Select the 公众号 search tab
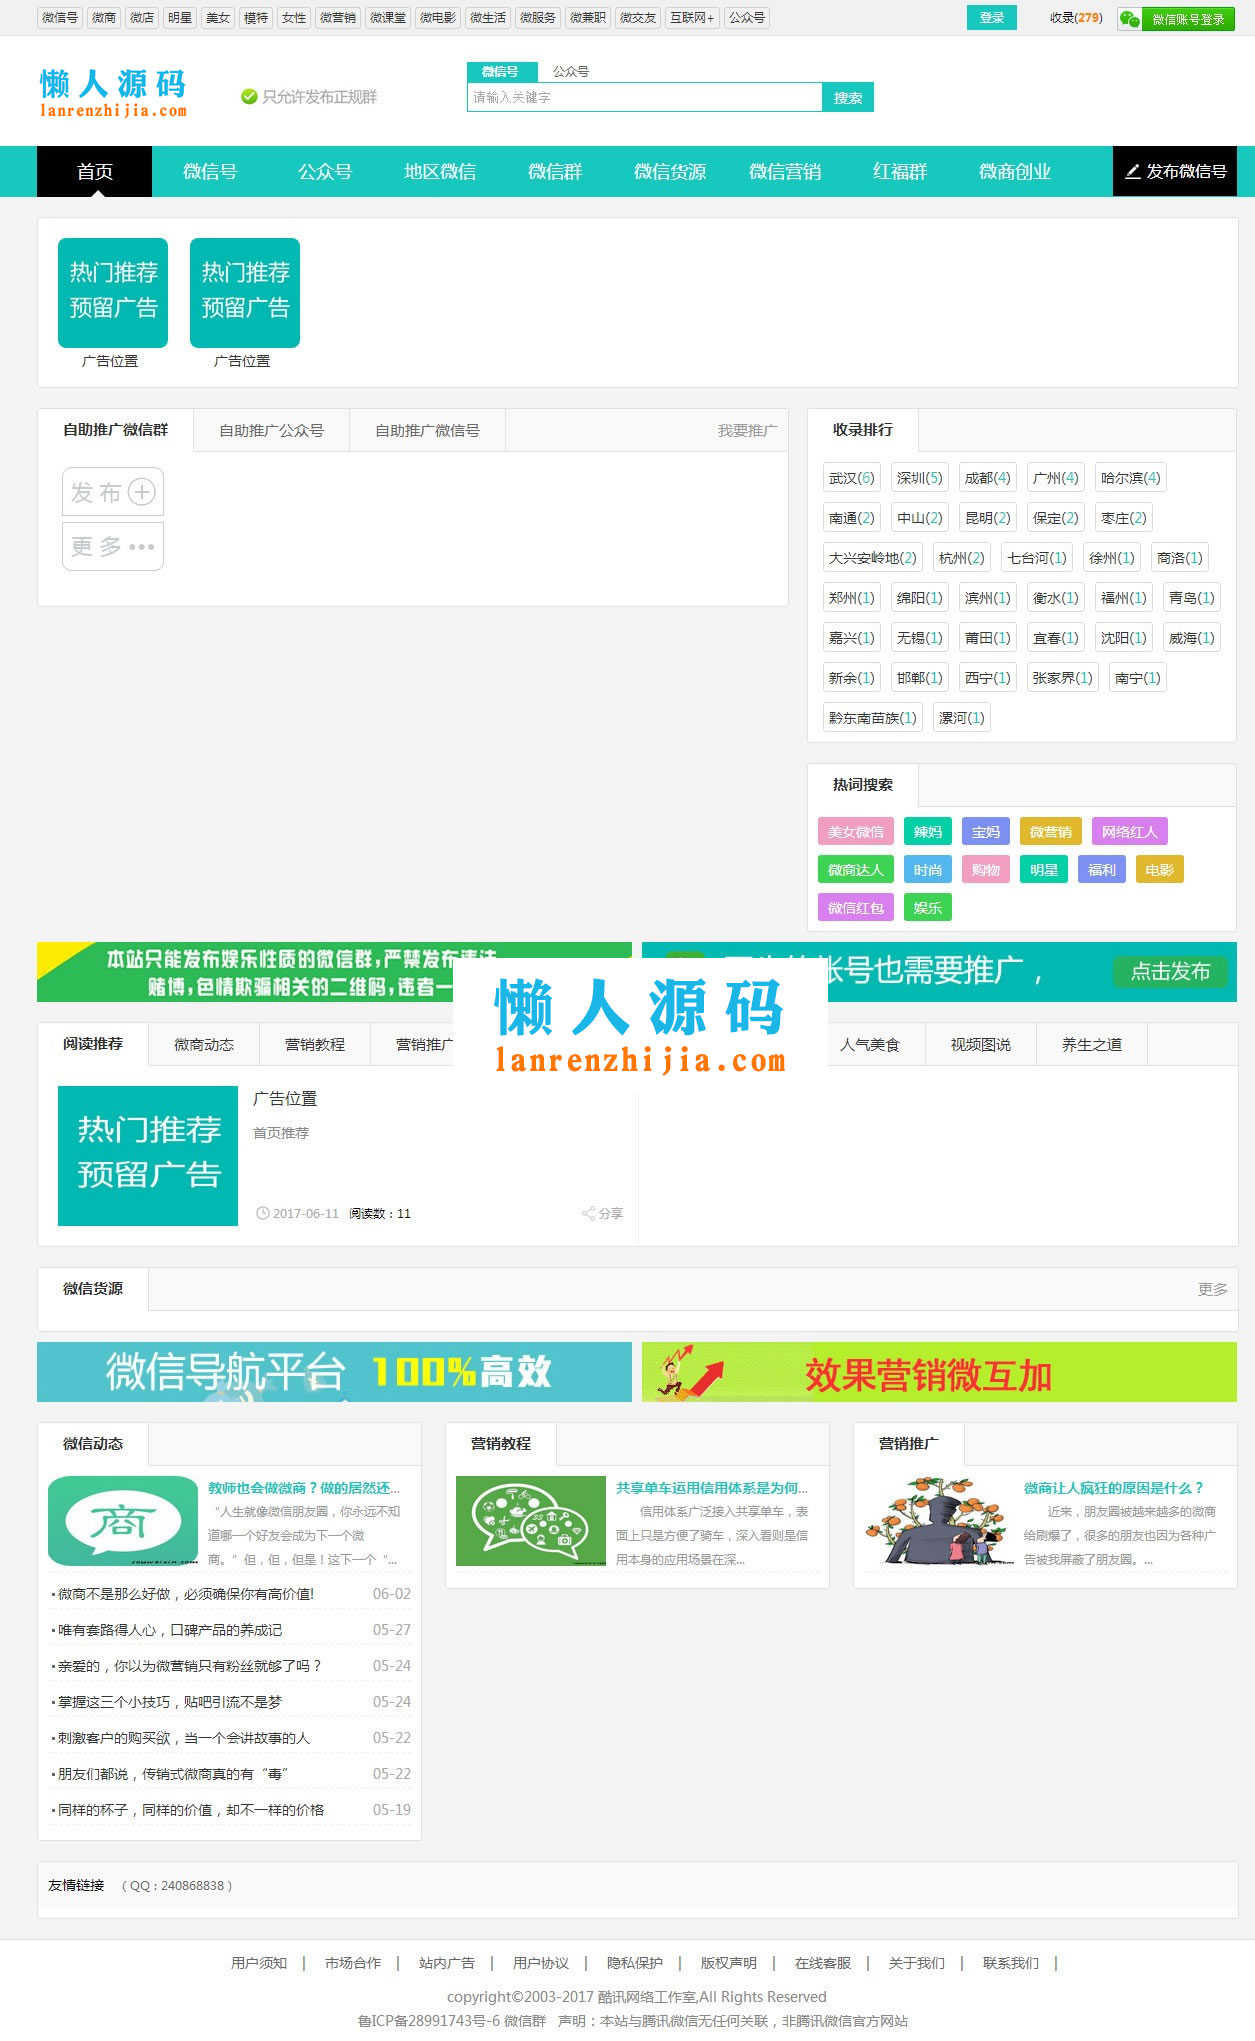This screenshot has width=1255, height=2041. [x=571, y=72]
